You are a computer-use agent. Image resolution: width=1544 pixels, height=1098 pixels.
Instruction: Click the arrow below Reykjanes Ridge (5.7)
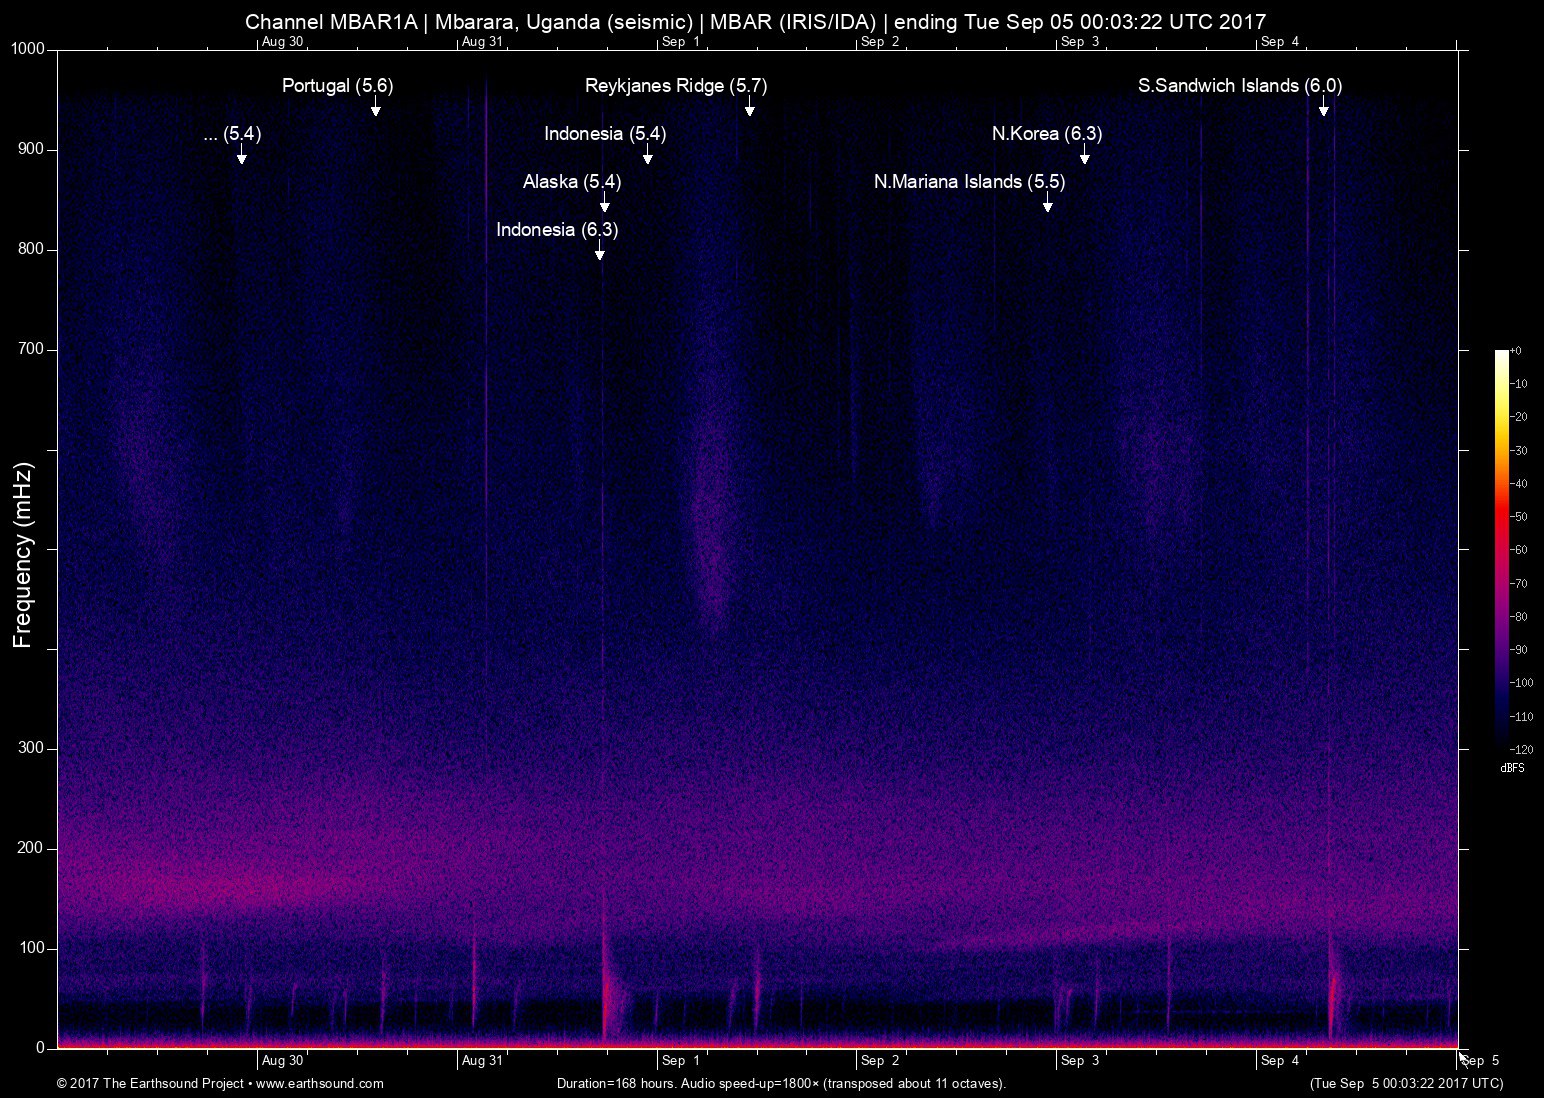[x=749, y=108]
